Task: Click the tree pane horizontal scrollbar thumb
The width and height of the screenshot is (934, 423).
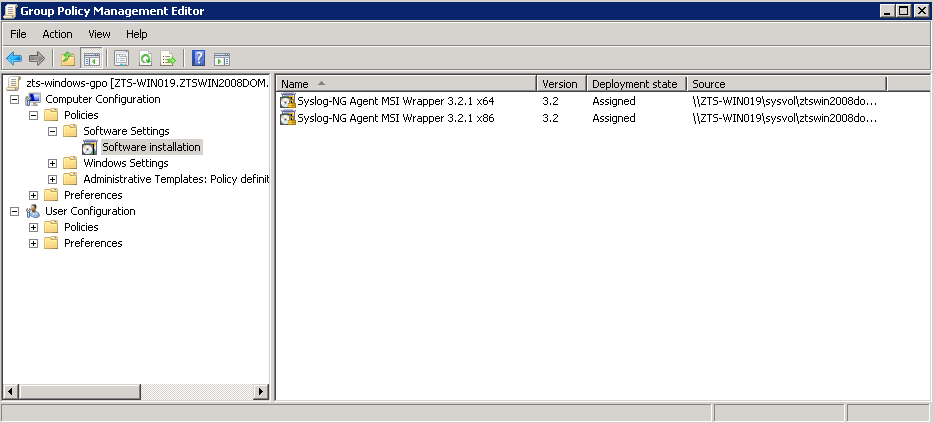Action: 80,392
